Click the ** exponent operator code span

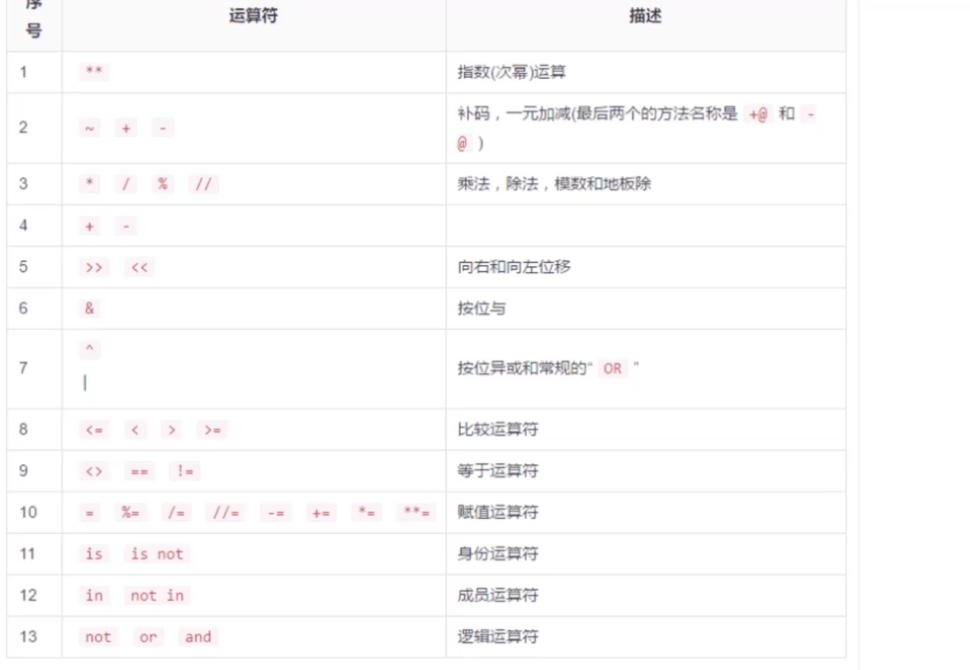click(91, 71)
